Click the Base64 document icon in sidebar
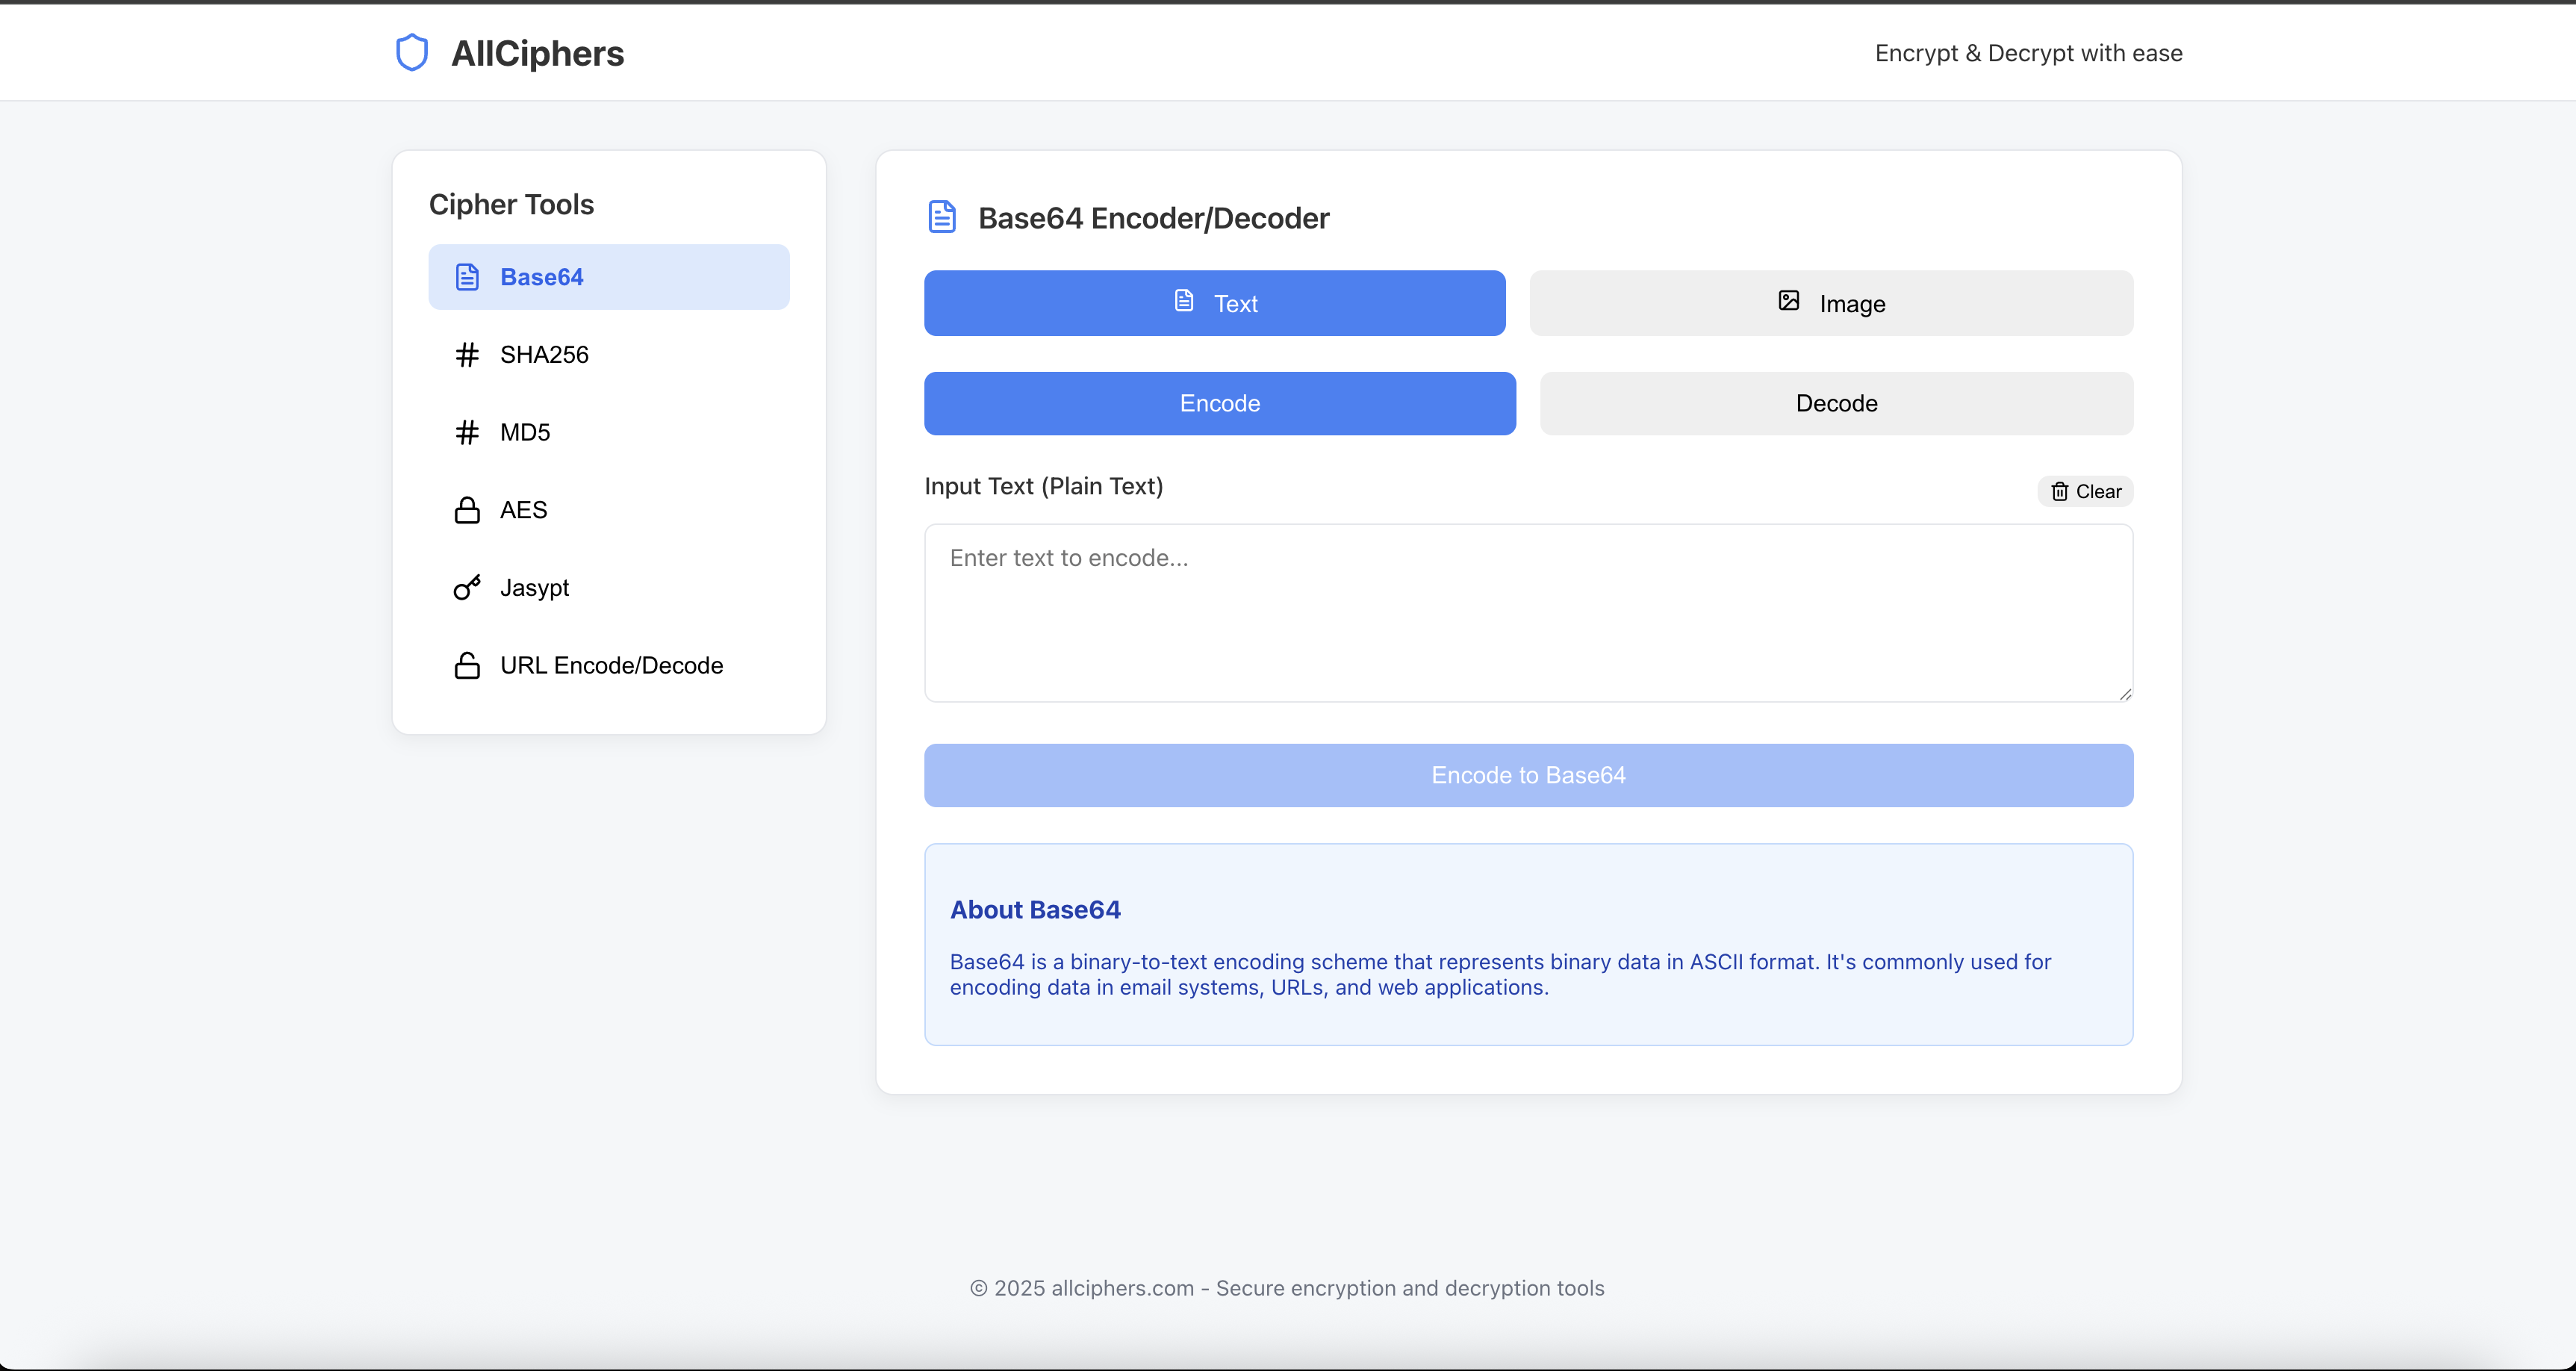 click(x=467, y=277)
